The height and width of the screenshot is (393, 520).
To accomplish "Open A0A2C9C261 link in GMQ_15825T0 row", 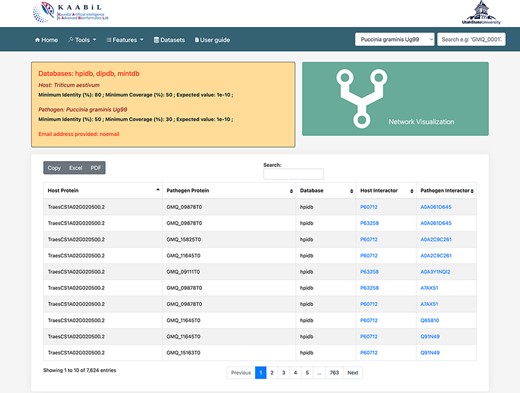I will coord(436,239).
